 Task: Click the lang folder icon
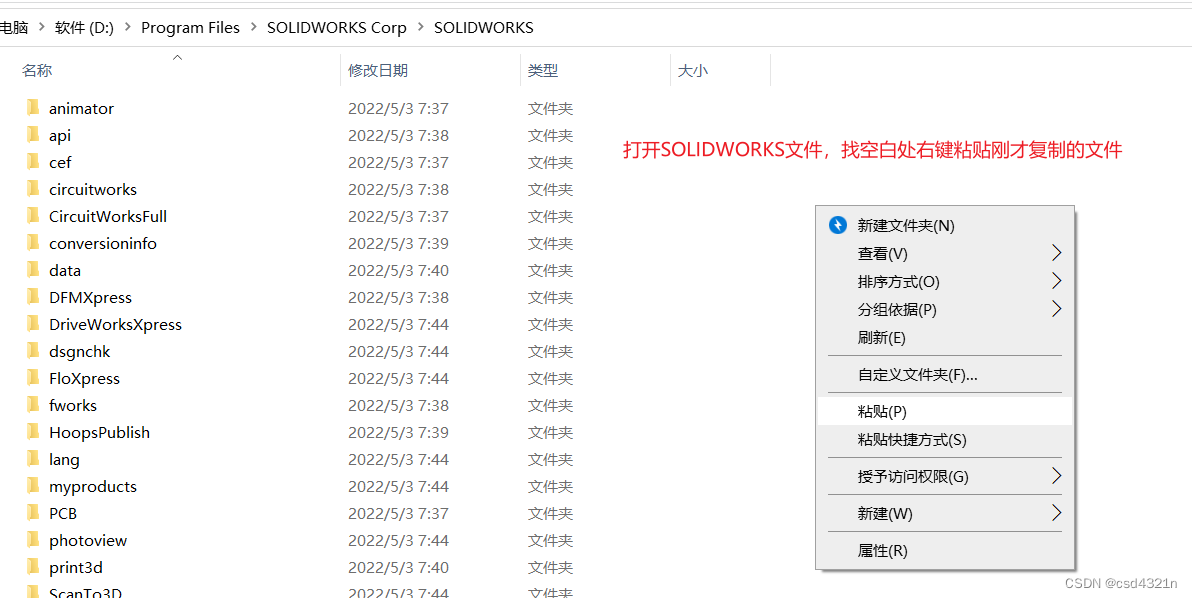coord(33,459)
